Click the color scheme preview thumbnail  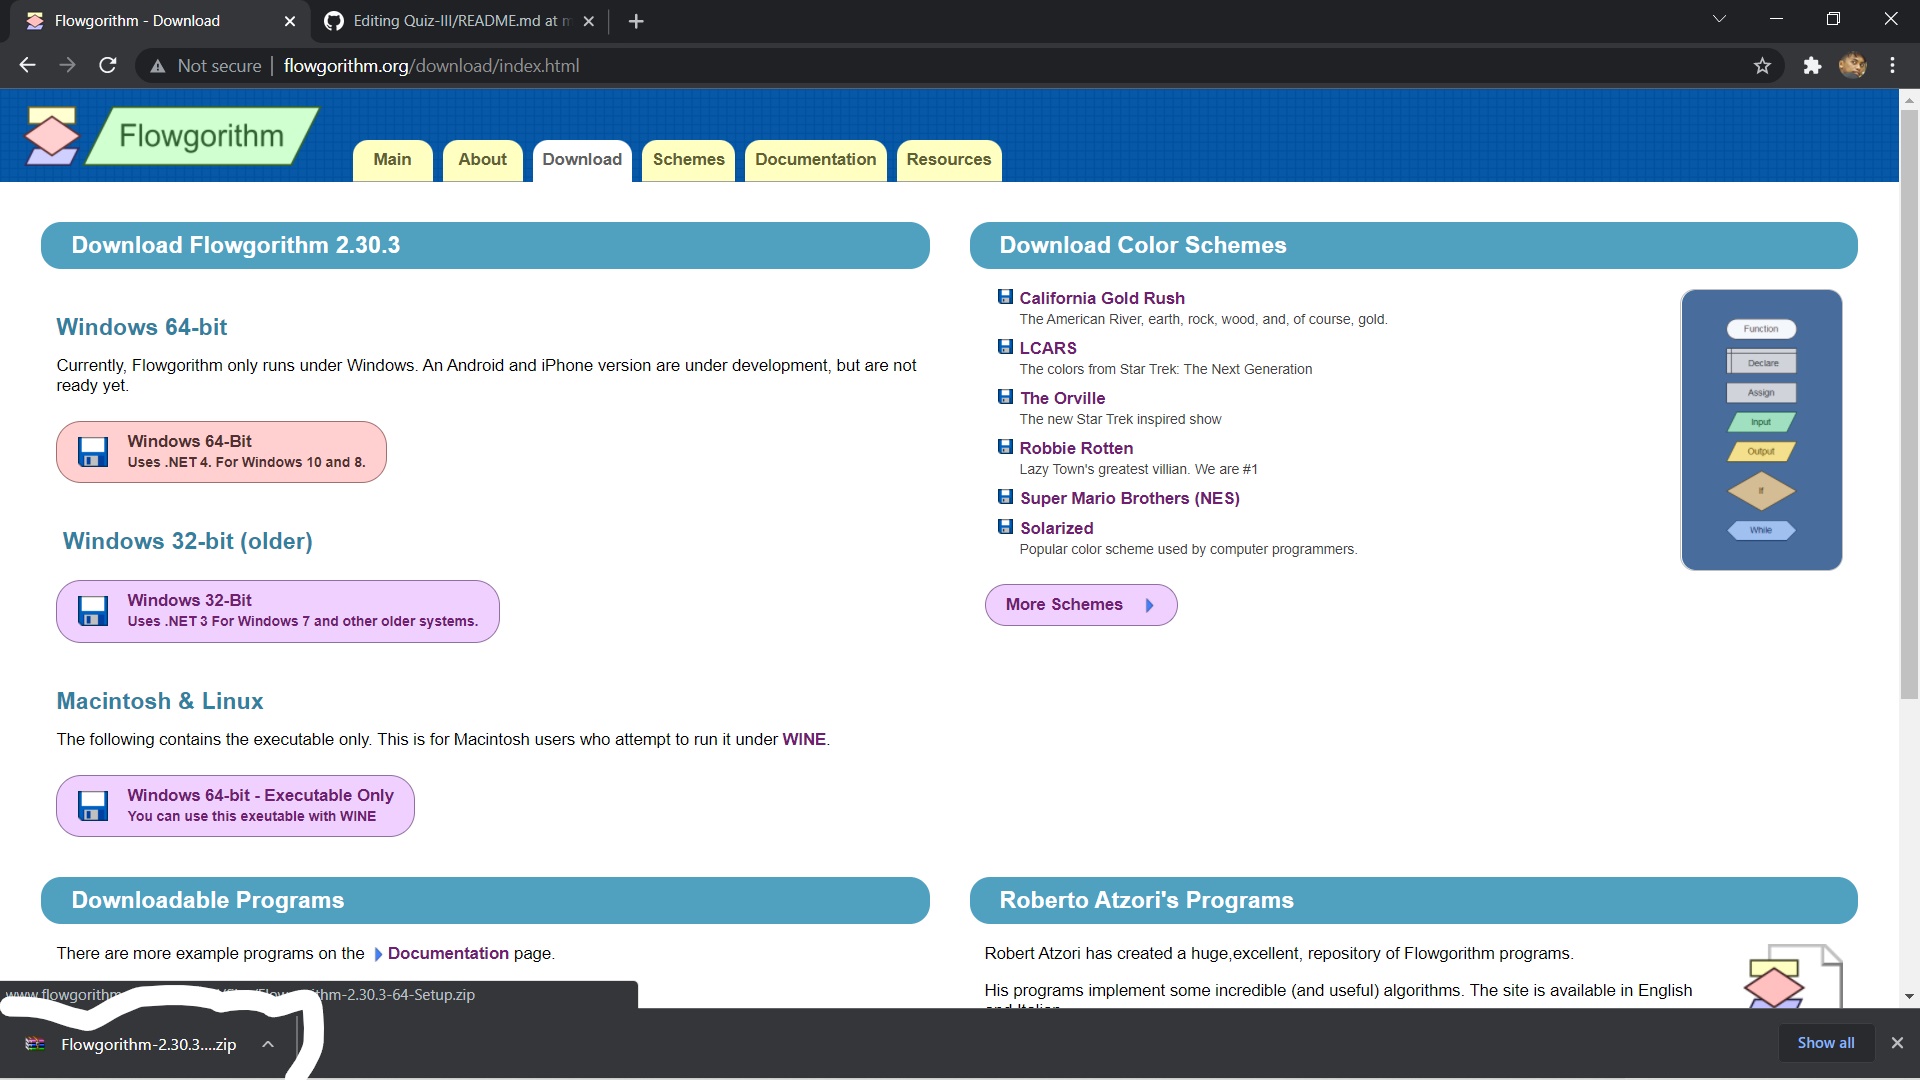[x=1761, y=430]
